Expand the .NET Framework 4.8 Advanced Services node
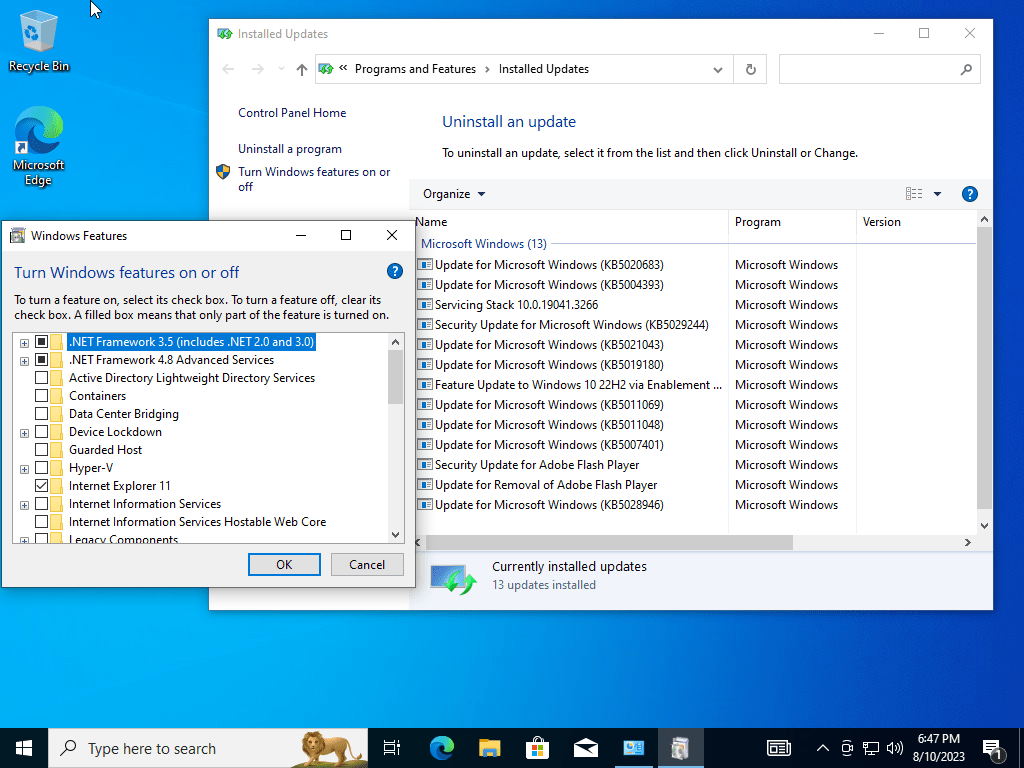 24,361
